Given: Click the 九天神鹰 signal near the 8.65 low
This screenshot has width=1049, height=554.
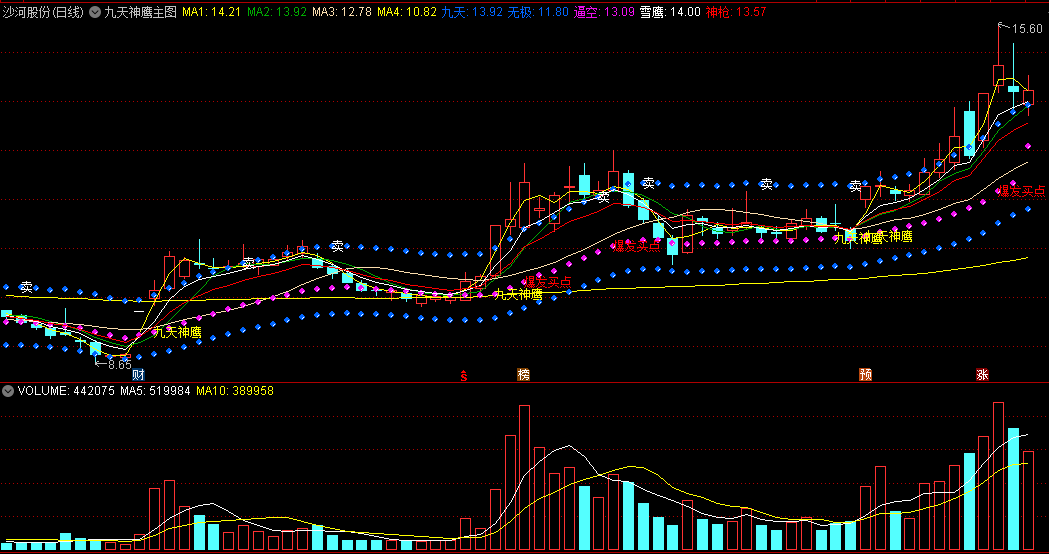Looking at the screenshot, I should (177, 333).
